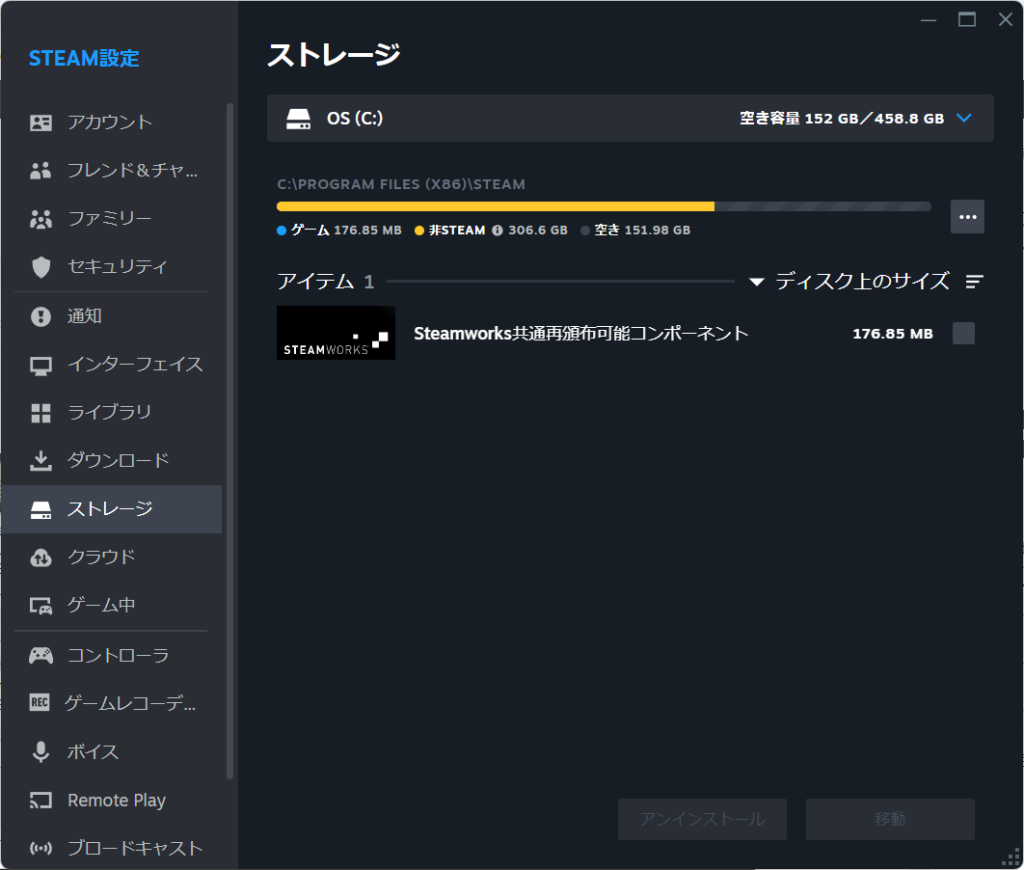The height and width of the screenshot is (870, 1024).
Task: Open ゲームレコーデ settings via REC icon
Action: coord(40,703)
